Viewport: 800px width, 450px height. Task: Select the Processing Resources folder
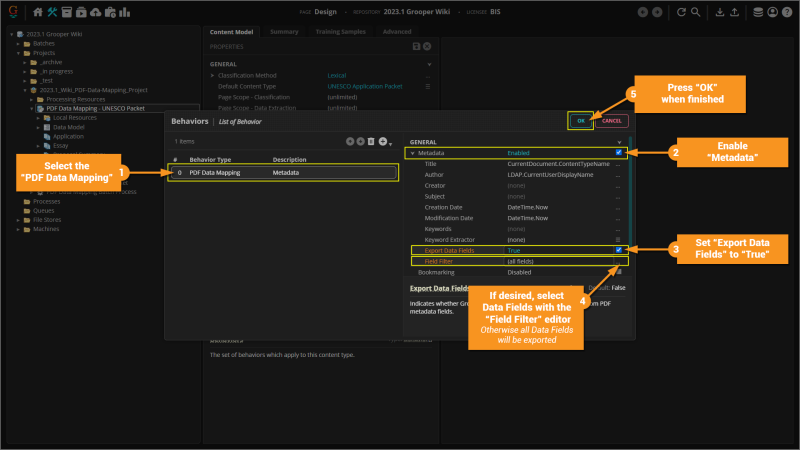76,99
